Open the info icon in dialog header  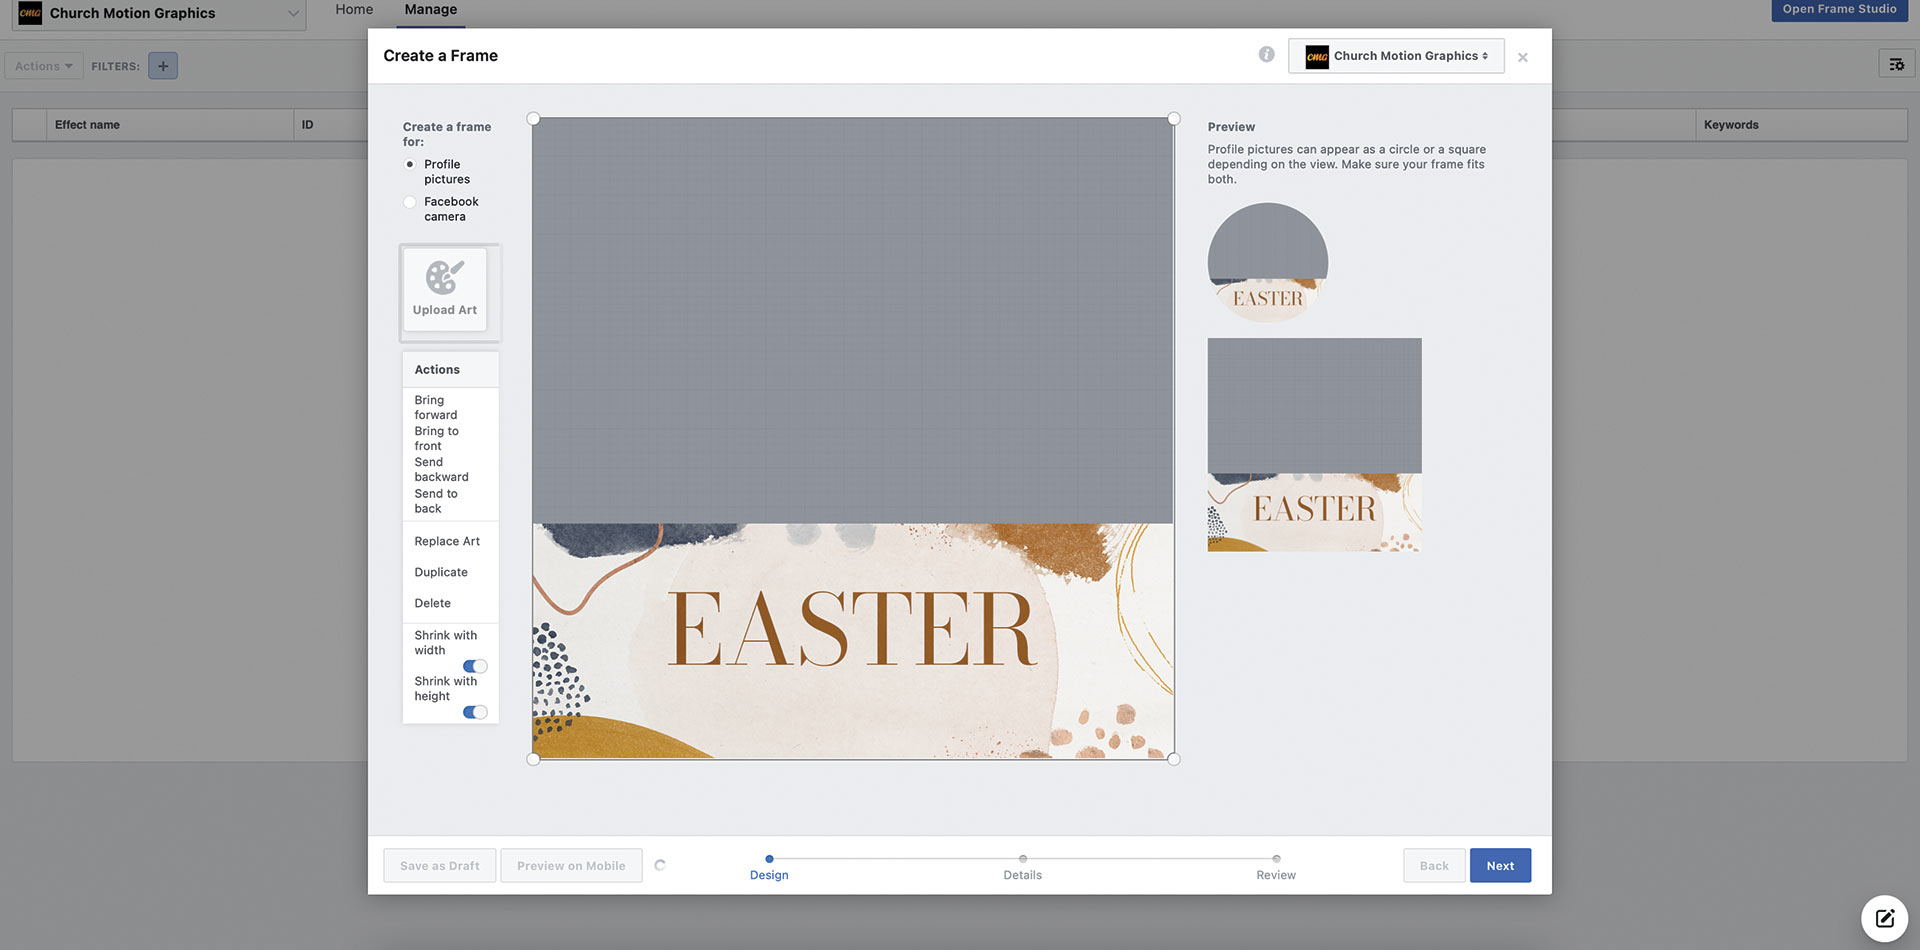(1266, 55)
